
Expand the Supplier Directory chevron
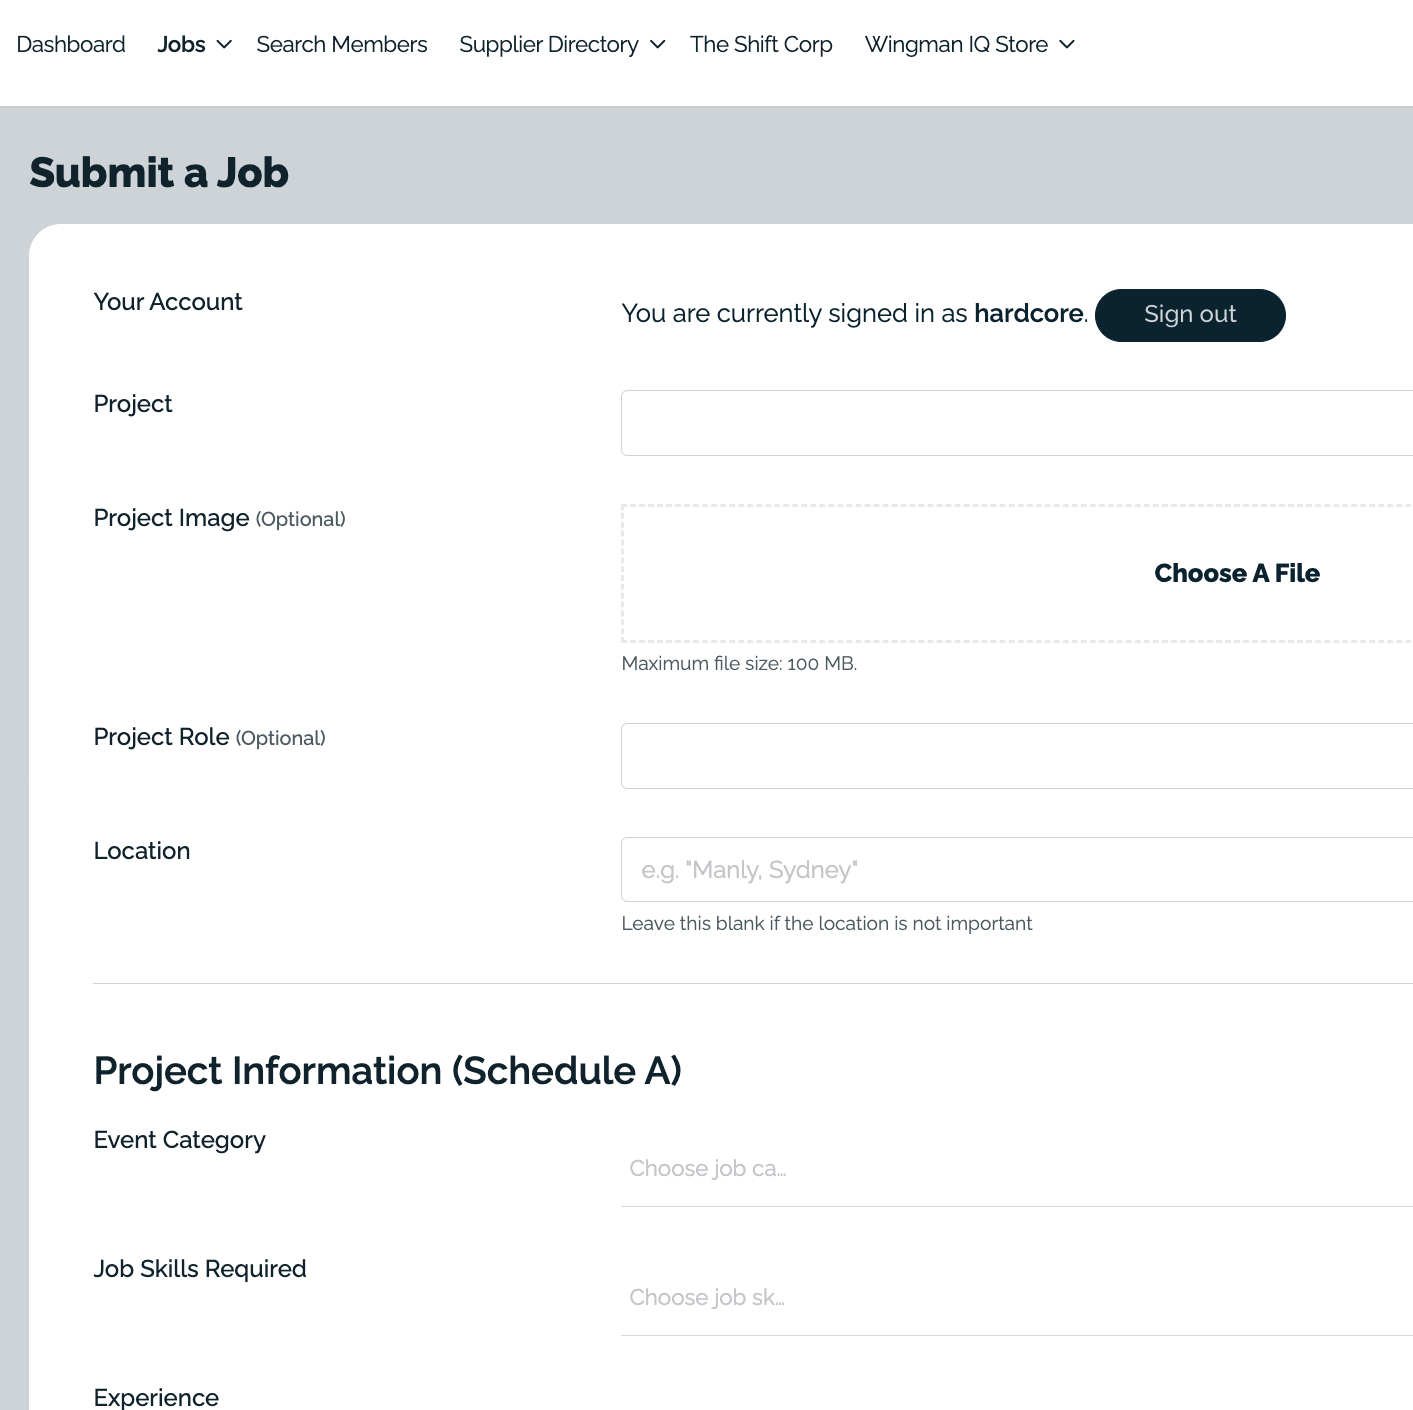[658, 45]
